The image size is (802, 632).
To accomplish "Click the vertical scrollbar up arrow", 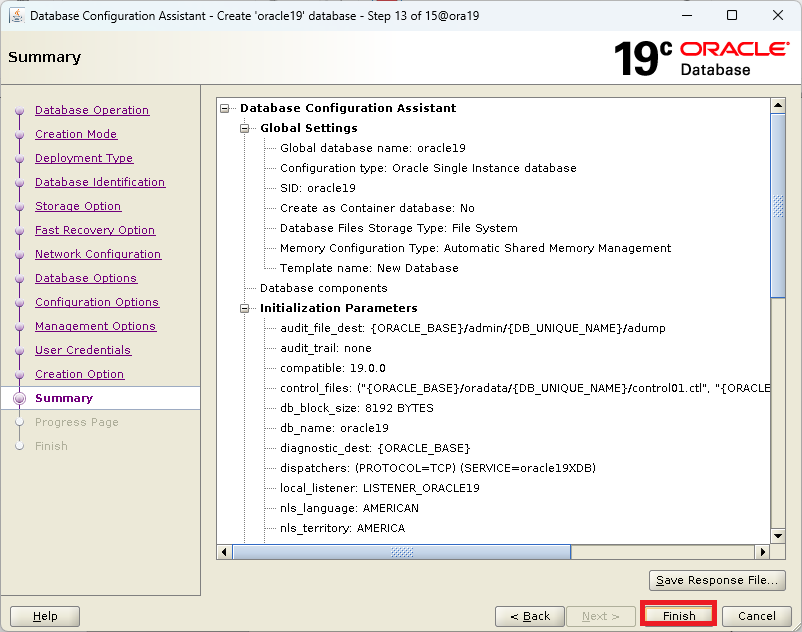I will (x=777, y=105).
